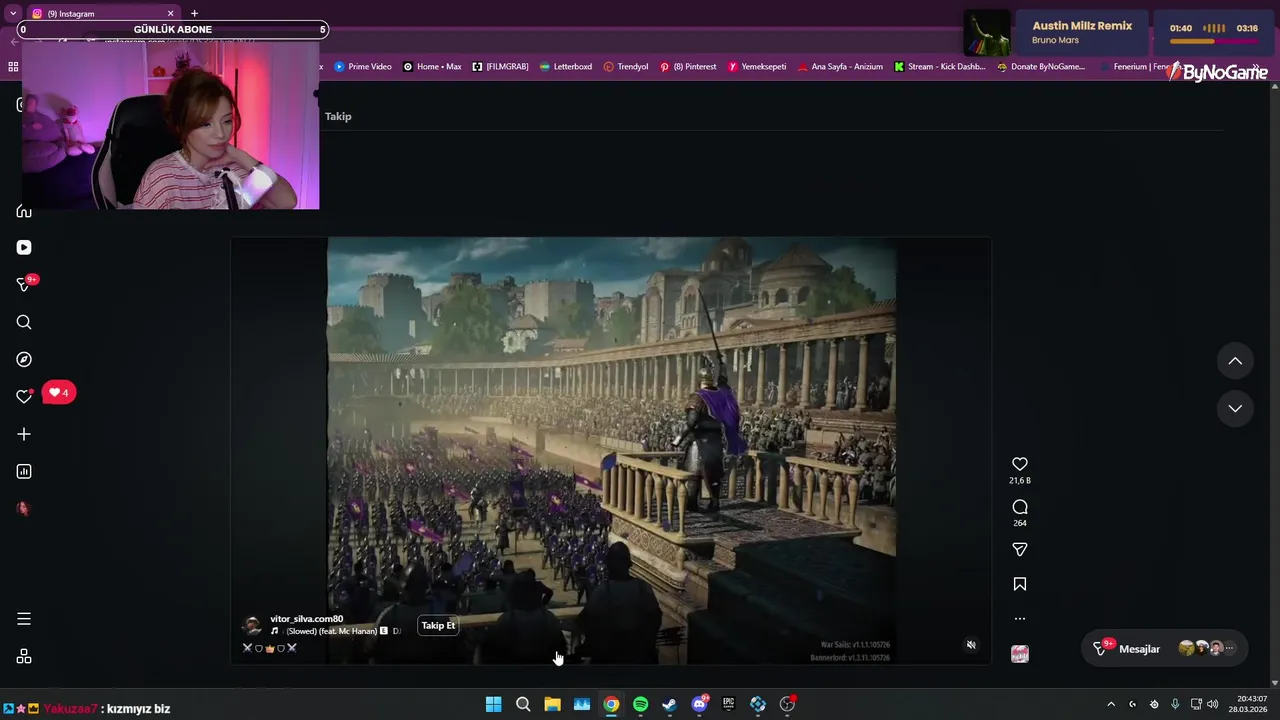Screen dimensions: 1280x720
Task: Open Instagram Home from the sidebar
Action: tap(24, 211)
